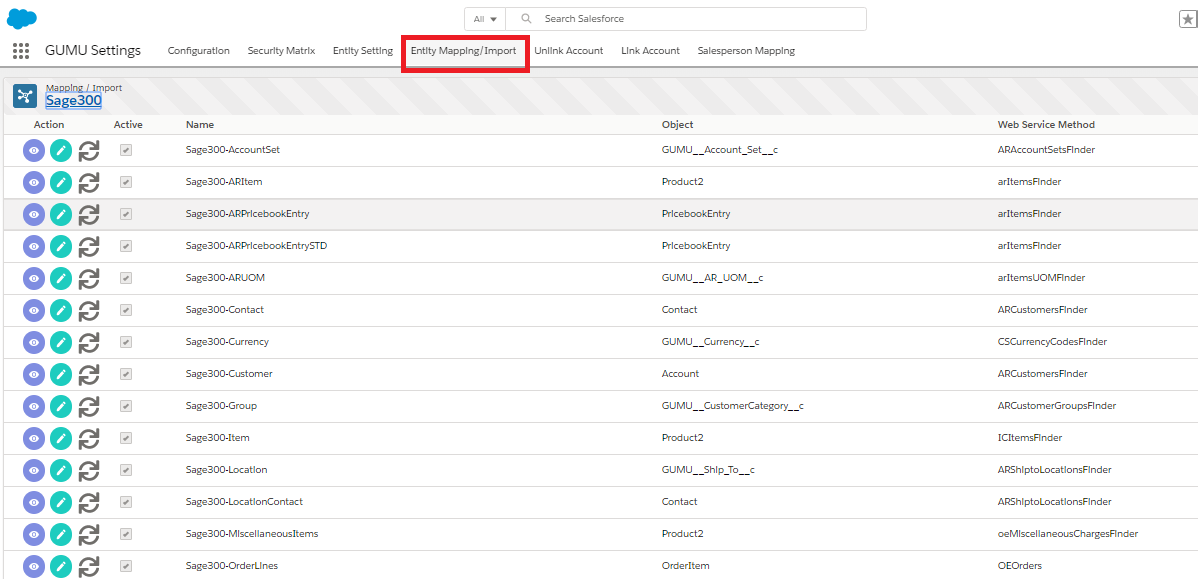Toggle Active checkbox for Sage300-AccountSet
Image resolution: width=1198 pixels, height=585 pixels.
click(x=126, y=150)
